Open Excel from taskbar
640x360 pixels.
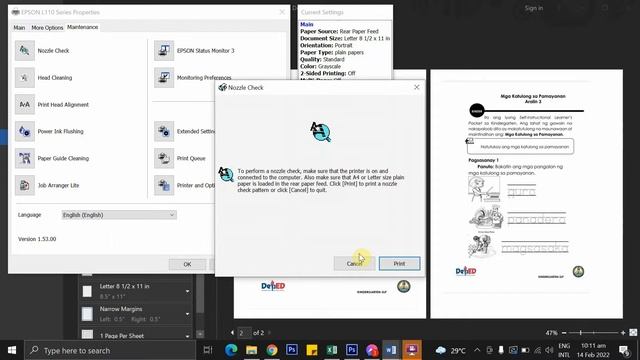click(x=331, y=350)
